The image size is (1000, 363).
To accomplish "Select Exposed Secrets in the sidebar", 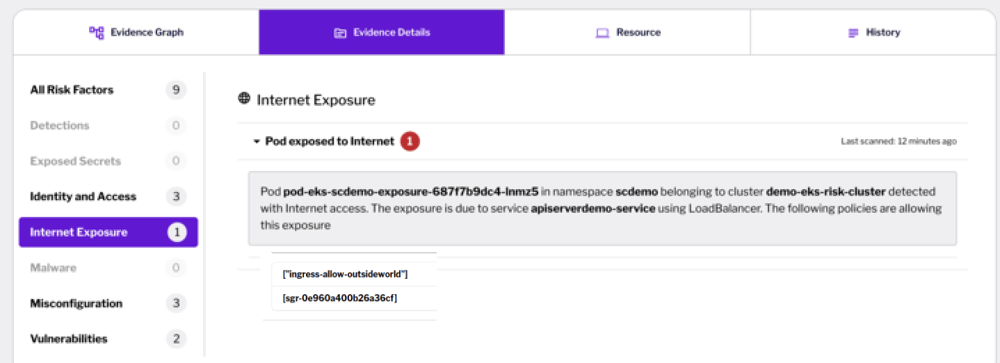I will coord(108,161).
